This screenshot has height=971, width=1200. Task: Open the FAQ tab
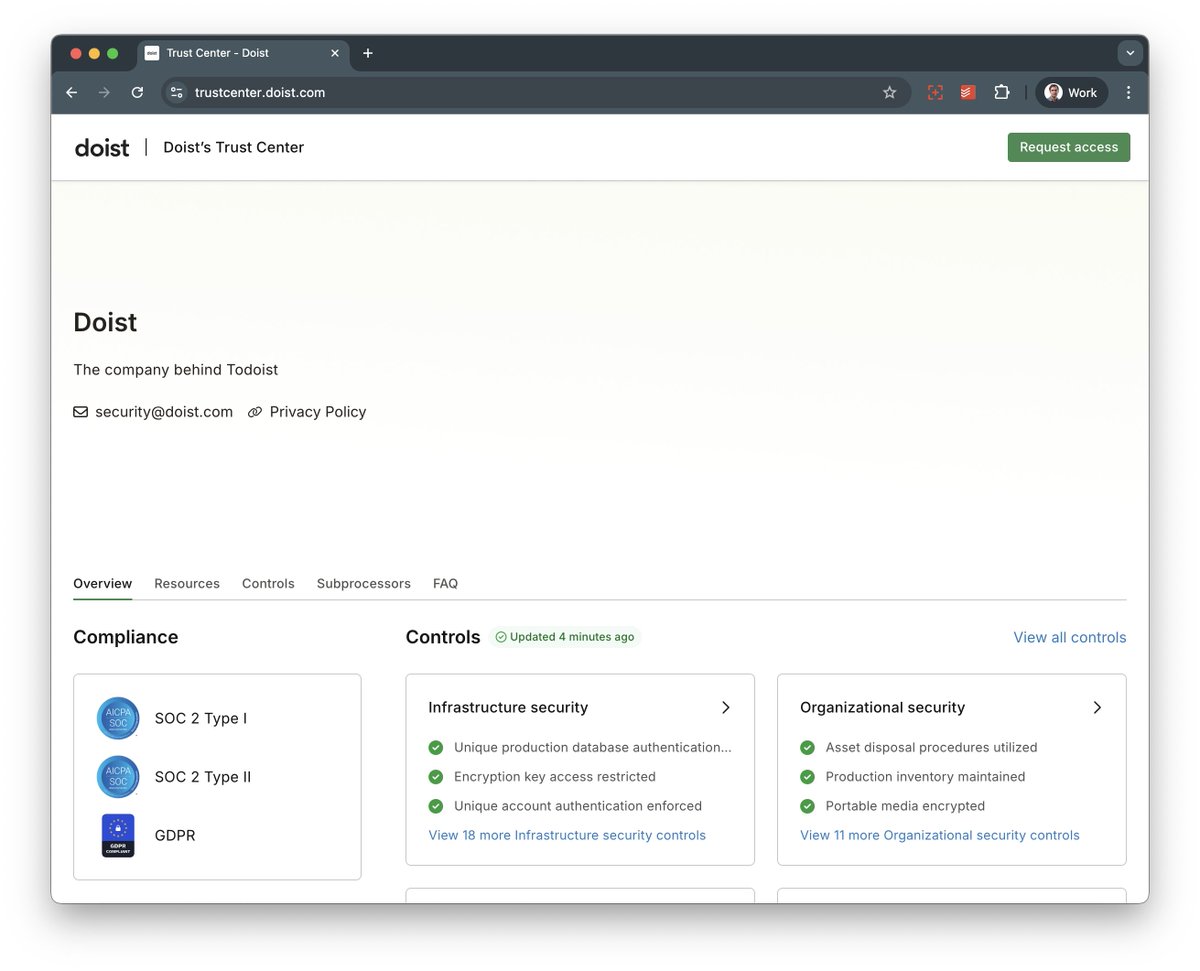click(445, 583)
